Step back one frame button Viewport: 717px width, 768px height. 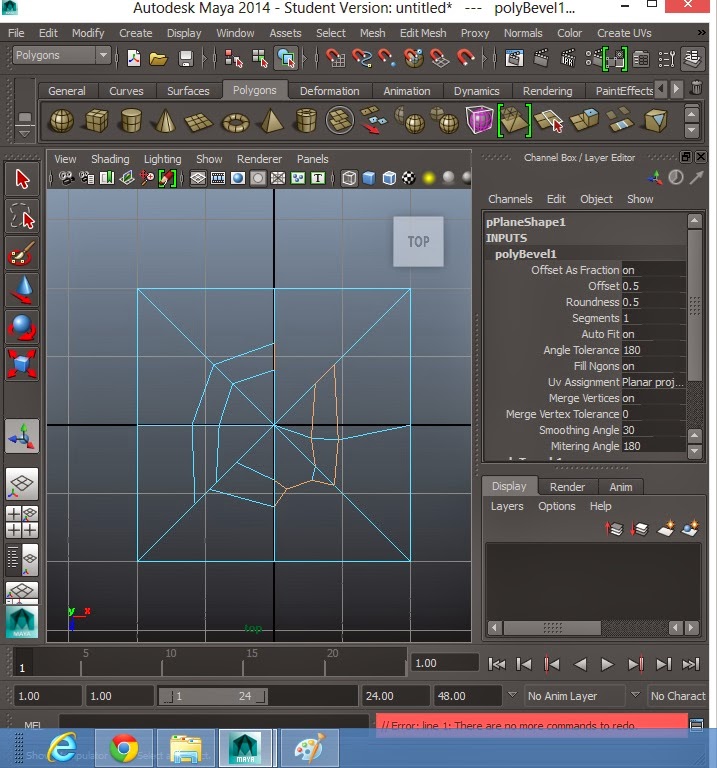tap(524, 665)
